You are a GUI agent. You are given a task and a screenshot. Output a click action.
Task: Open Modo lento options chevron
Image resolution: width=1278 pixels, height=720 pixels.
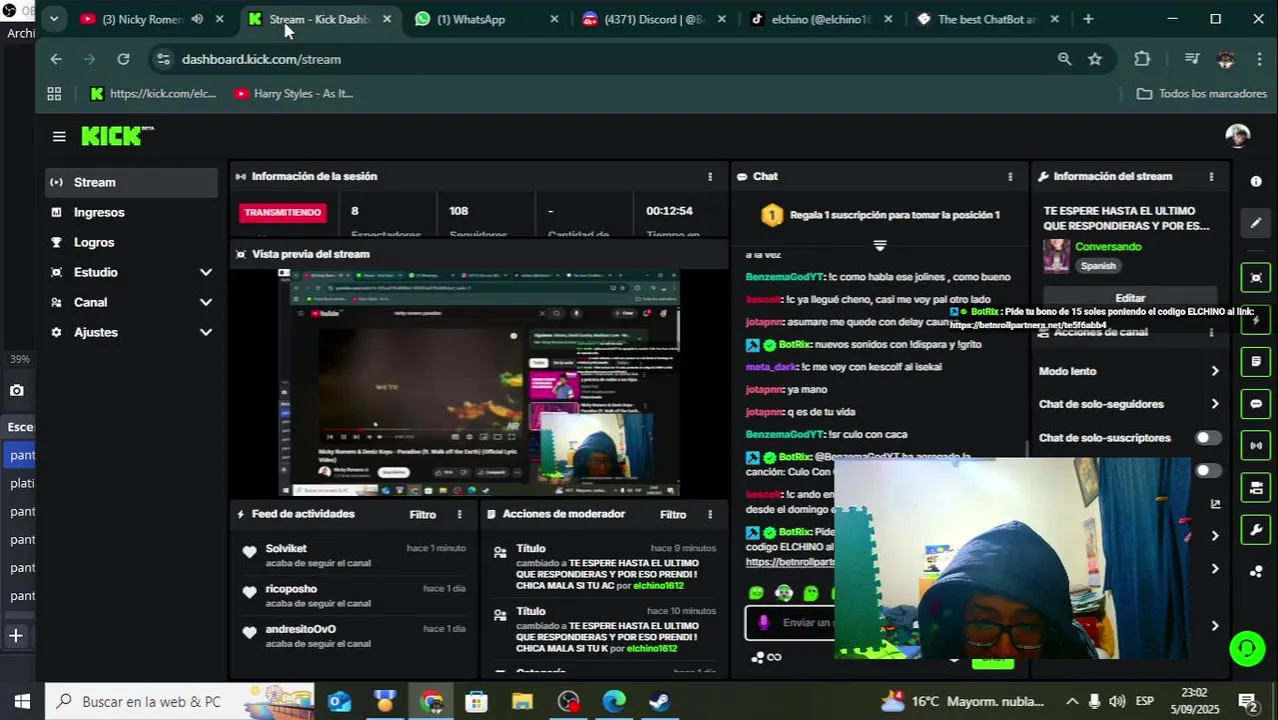click(1215, 371)
